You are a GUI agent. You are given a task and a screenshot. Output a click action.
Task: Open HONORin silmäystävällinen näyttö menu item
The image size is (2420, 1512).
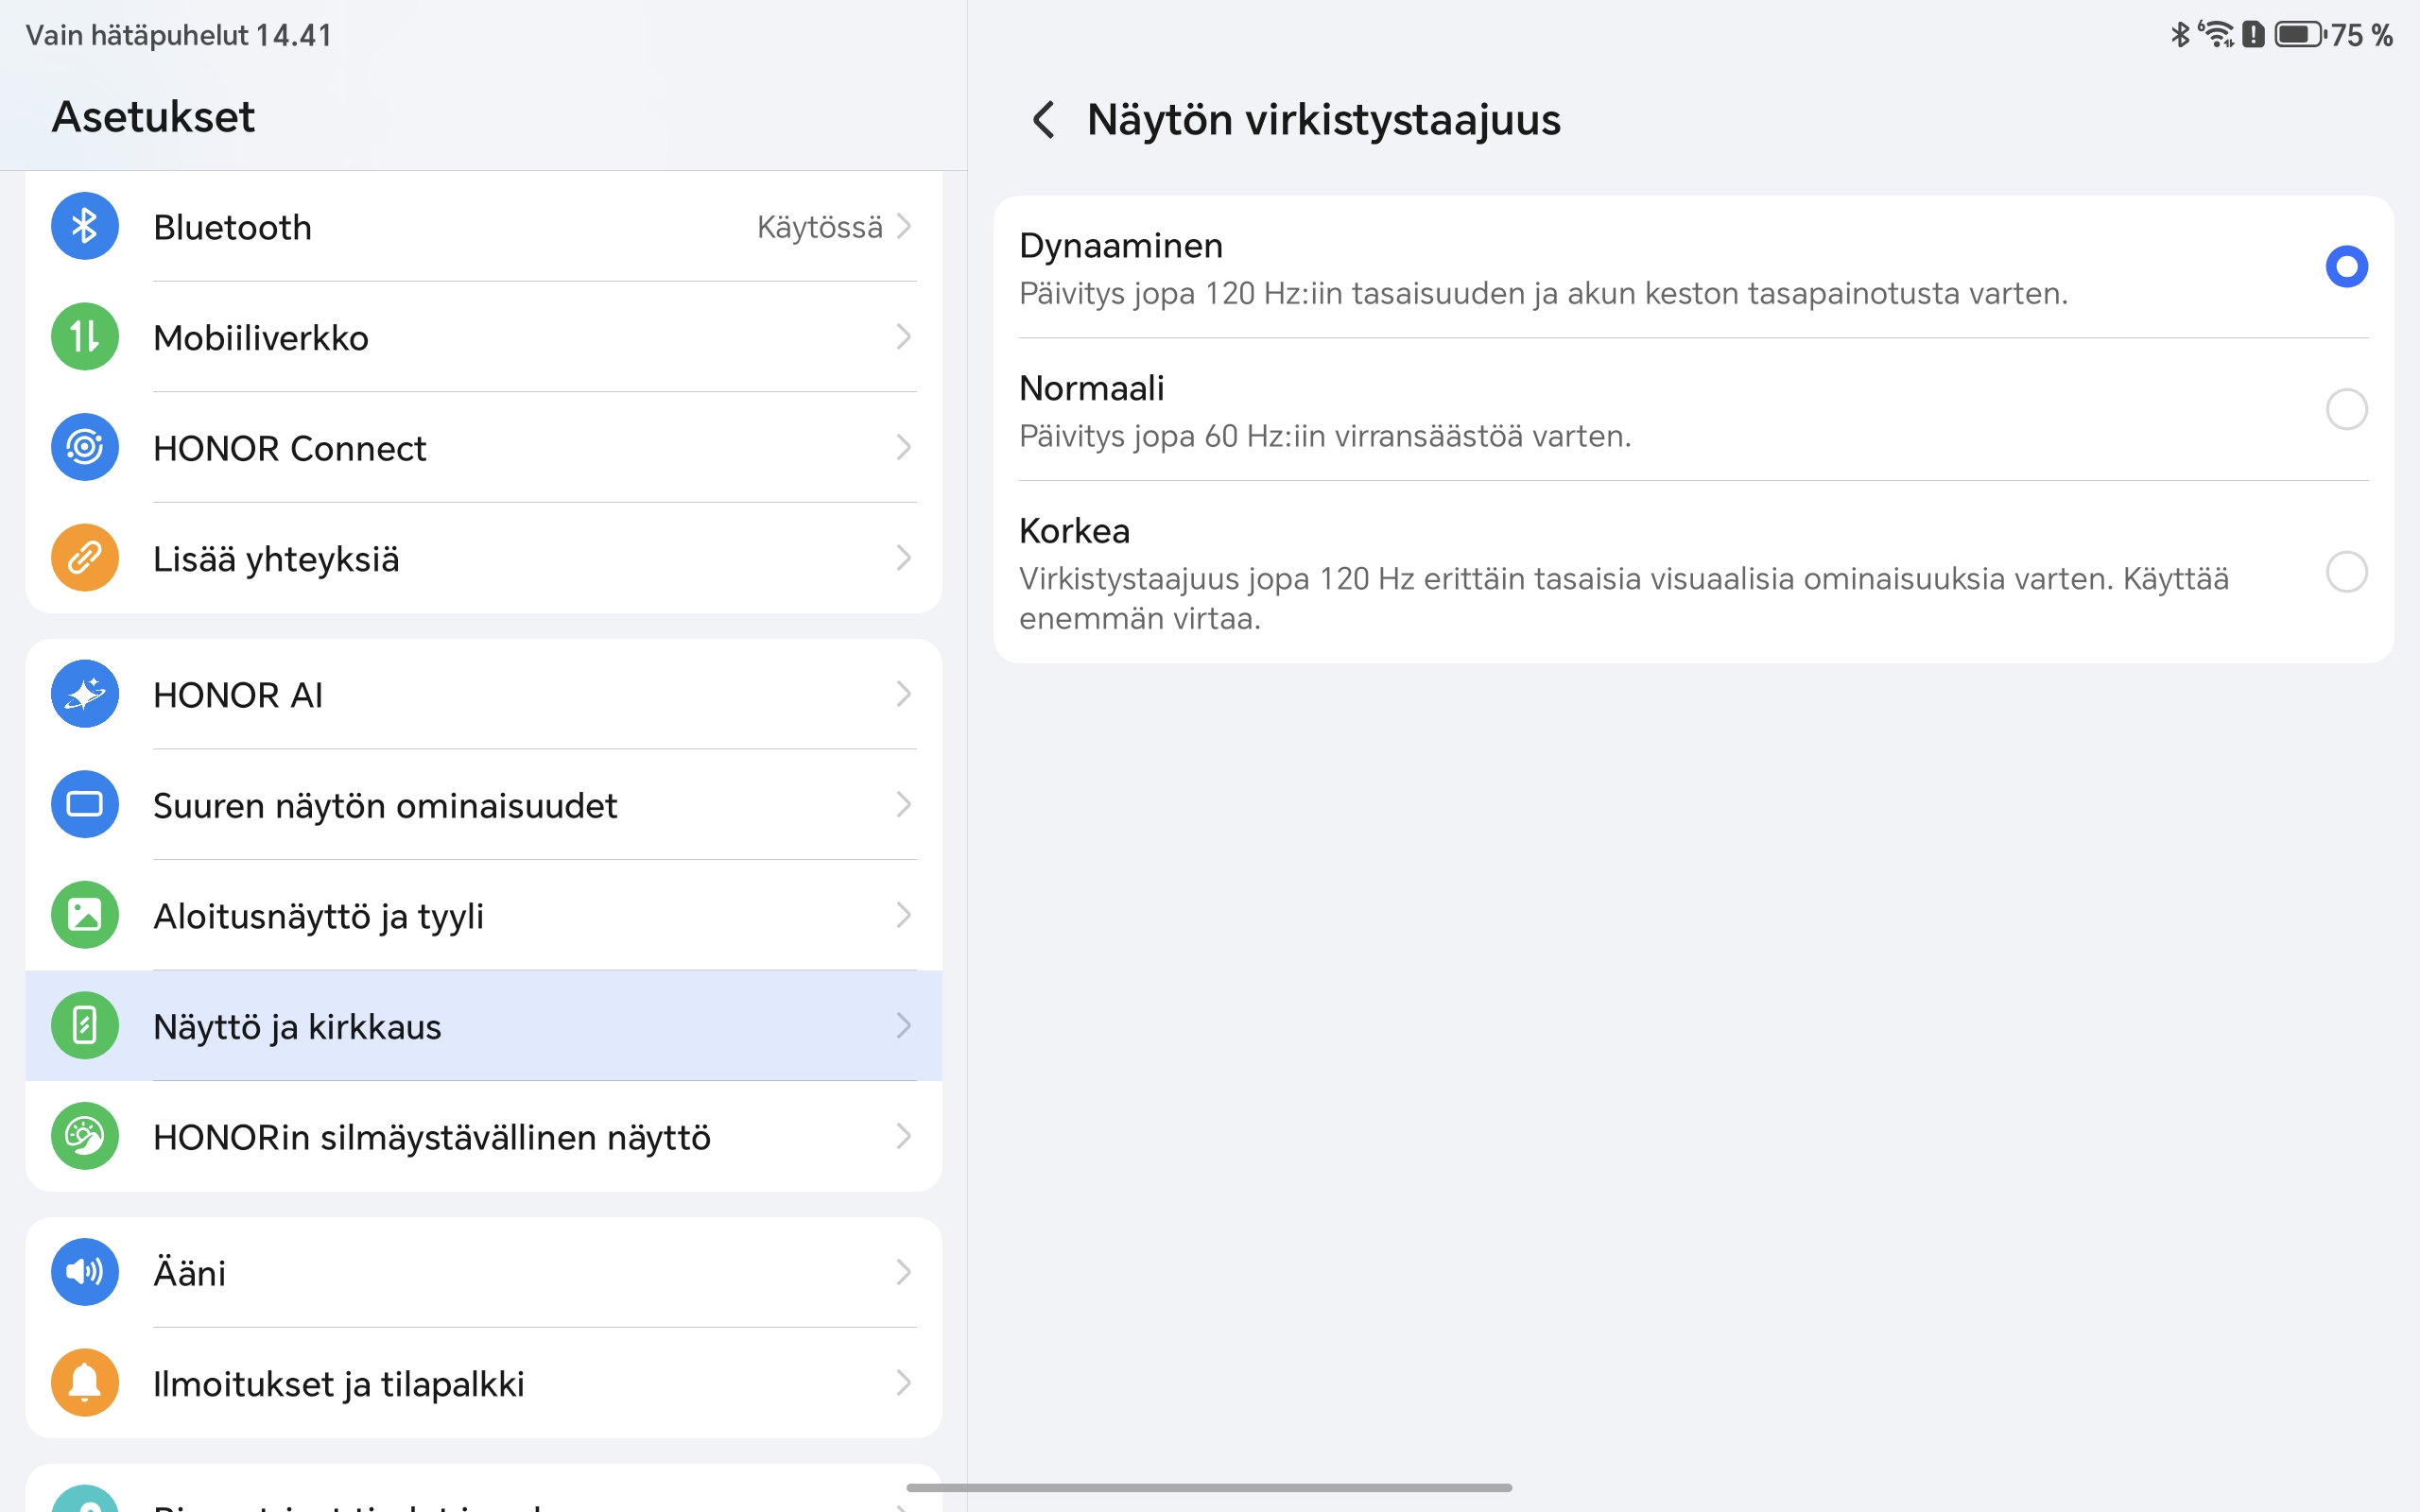click(431, 1137)
